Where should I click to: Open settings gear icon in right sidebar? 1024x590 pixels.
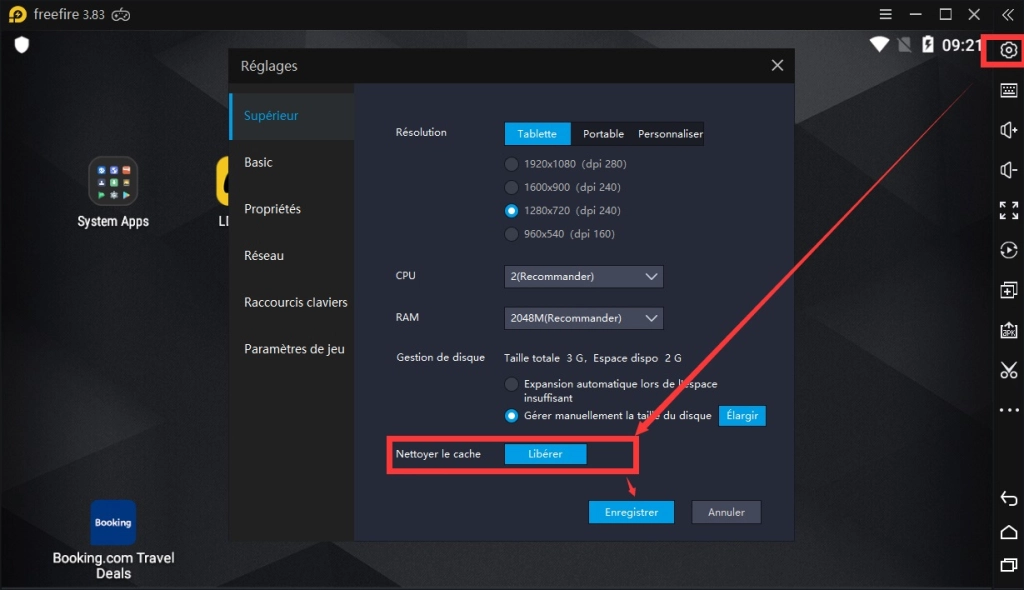(x=1008, y=50)
